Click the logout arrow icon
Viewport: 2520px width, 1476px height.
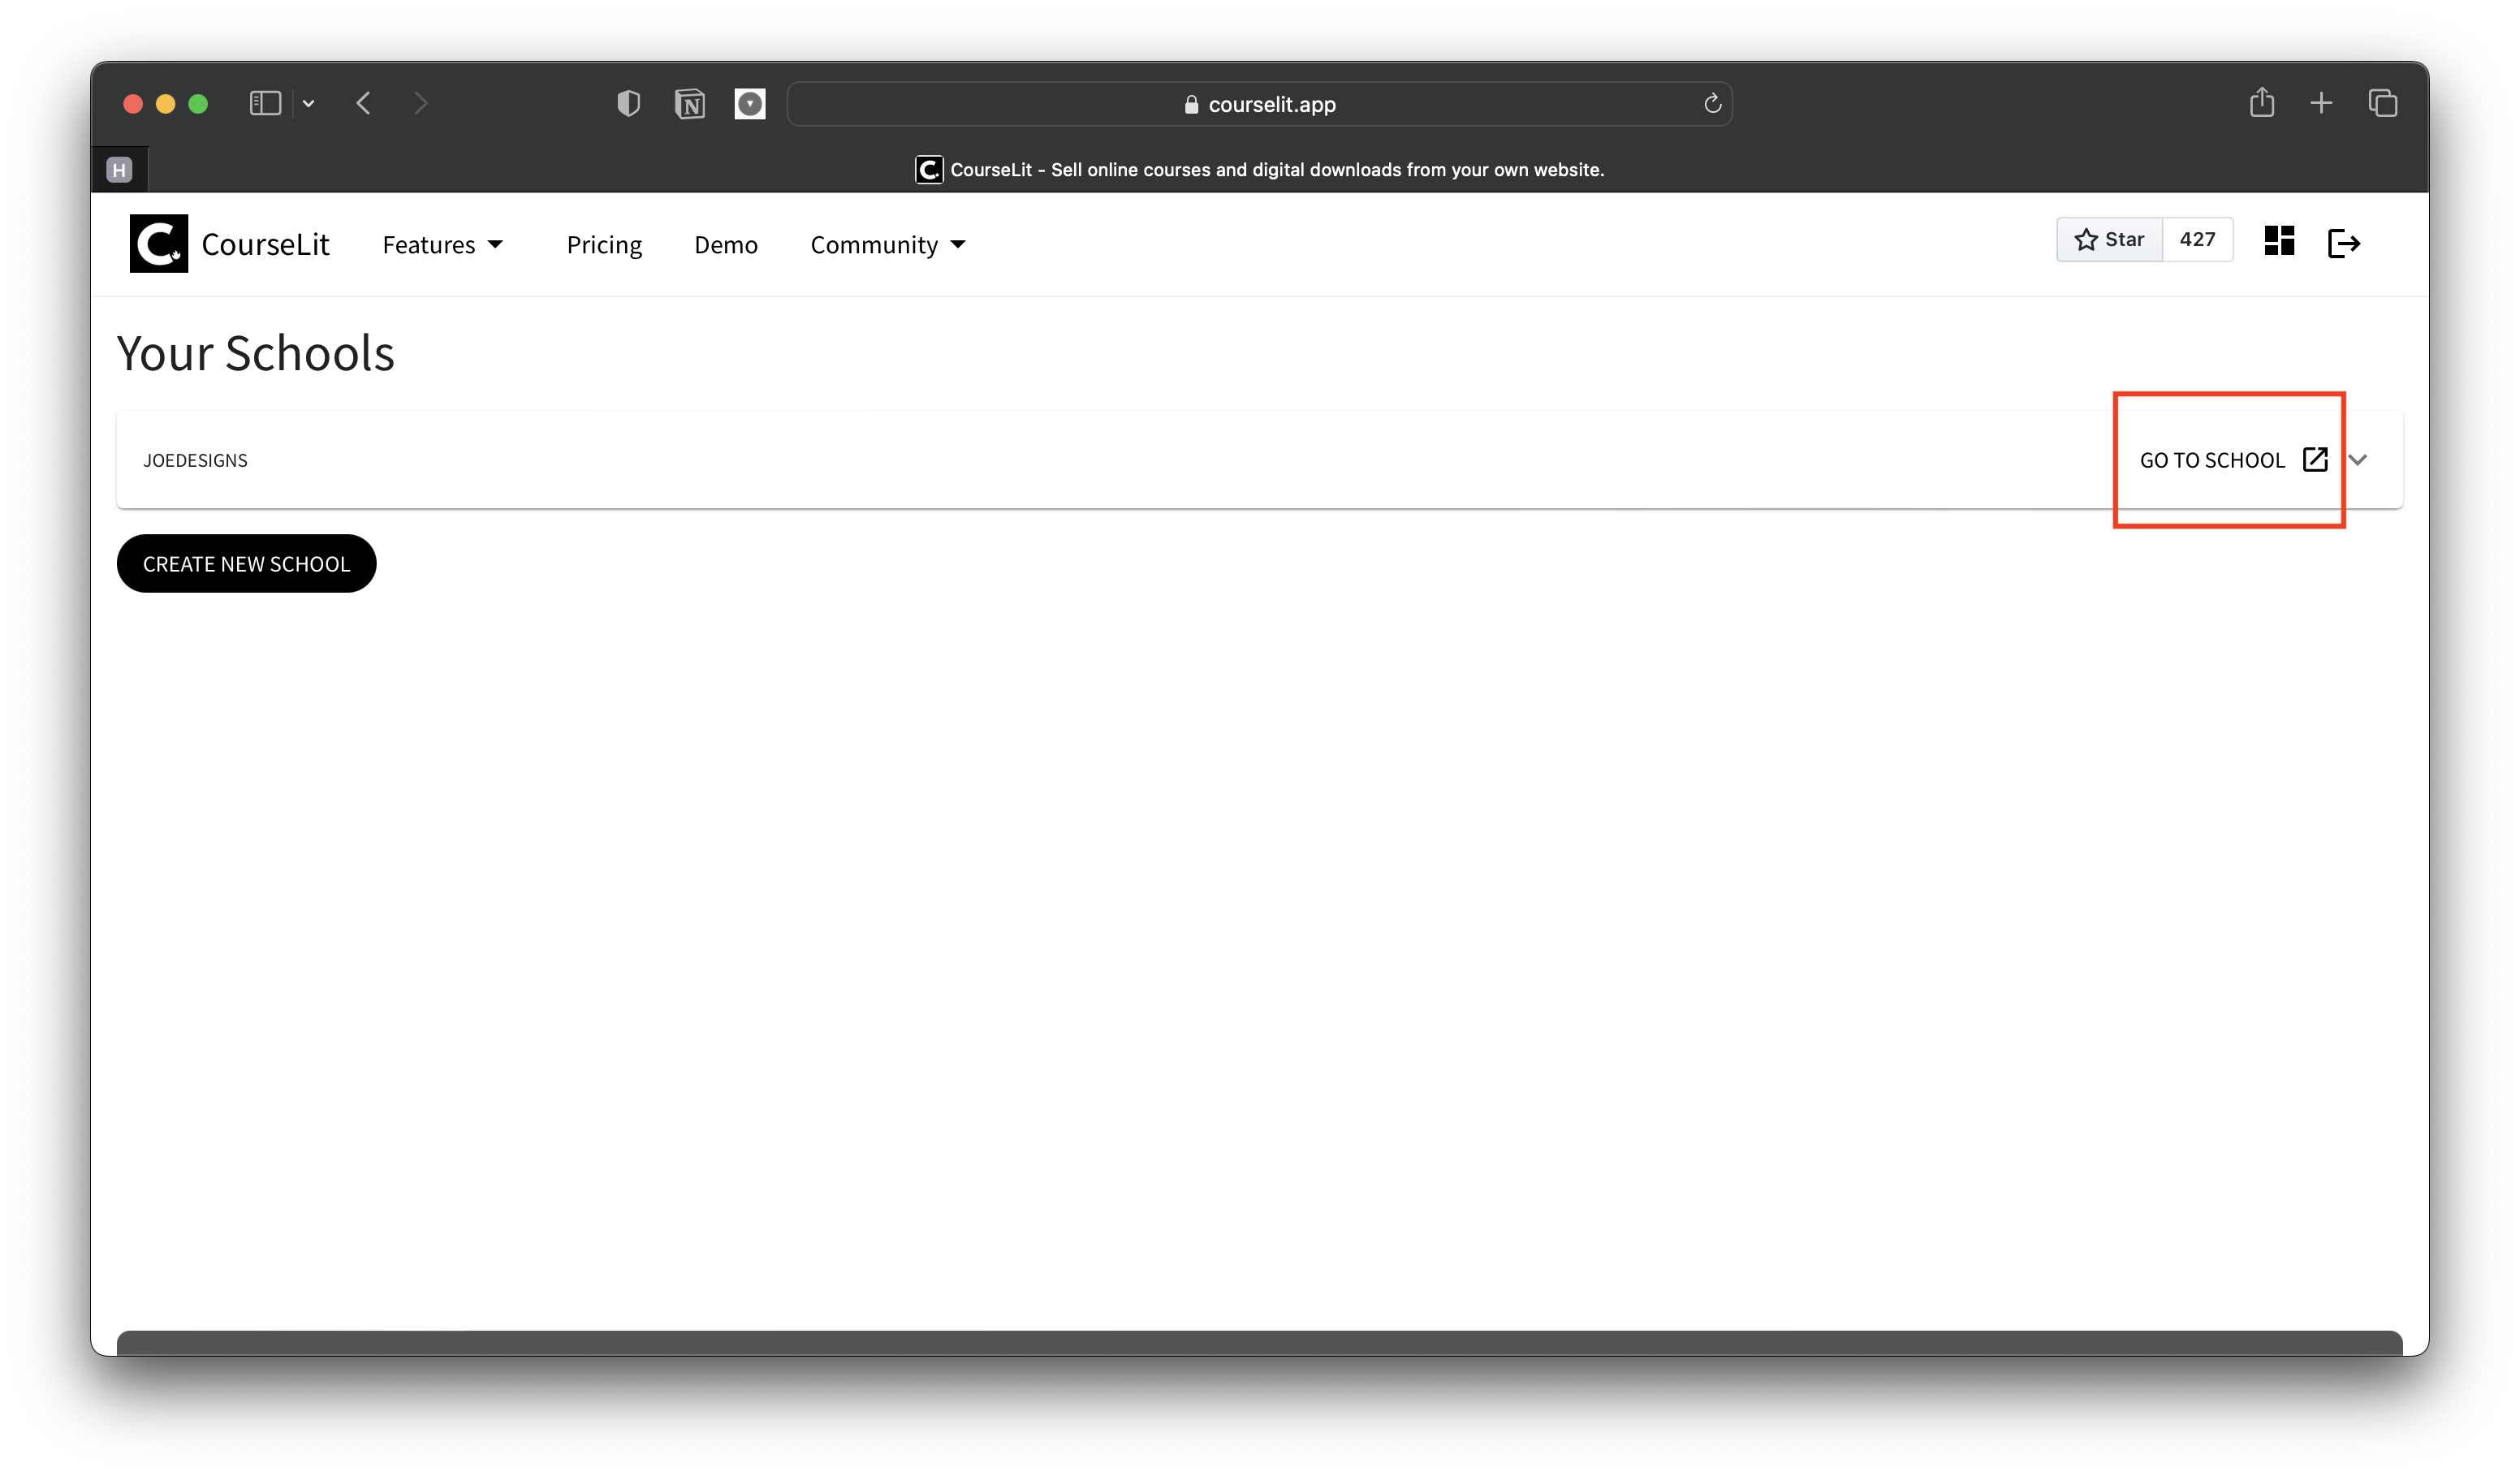2344,242
